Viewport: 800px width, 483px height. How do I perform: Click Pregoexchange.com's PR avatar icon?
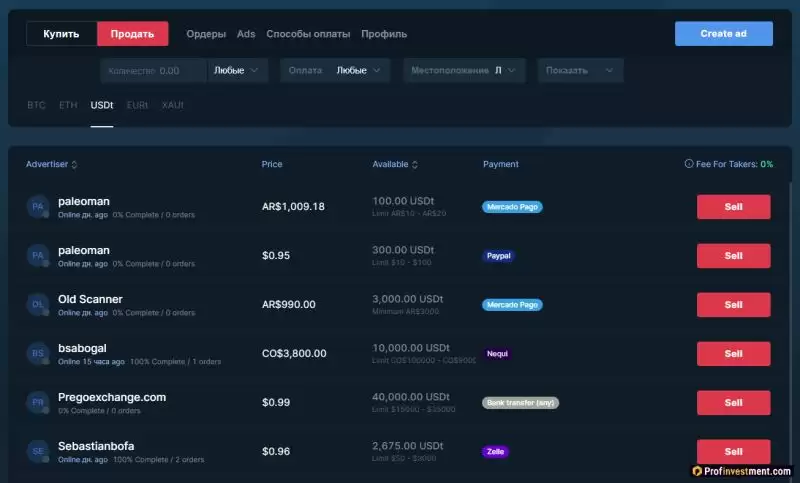38,403
